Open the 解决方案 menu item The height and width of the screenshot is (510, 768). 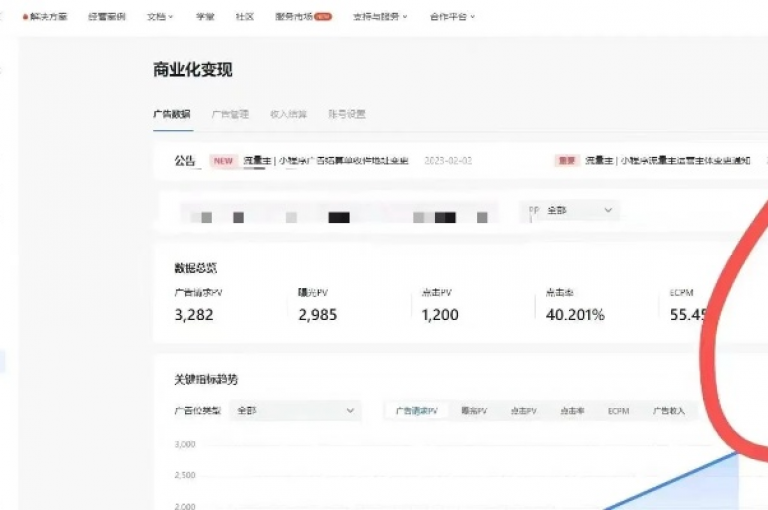click(48, 17)
